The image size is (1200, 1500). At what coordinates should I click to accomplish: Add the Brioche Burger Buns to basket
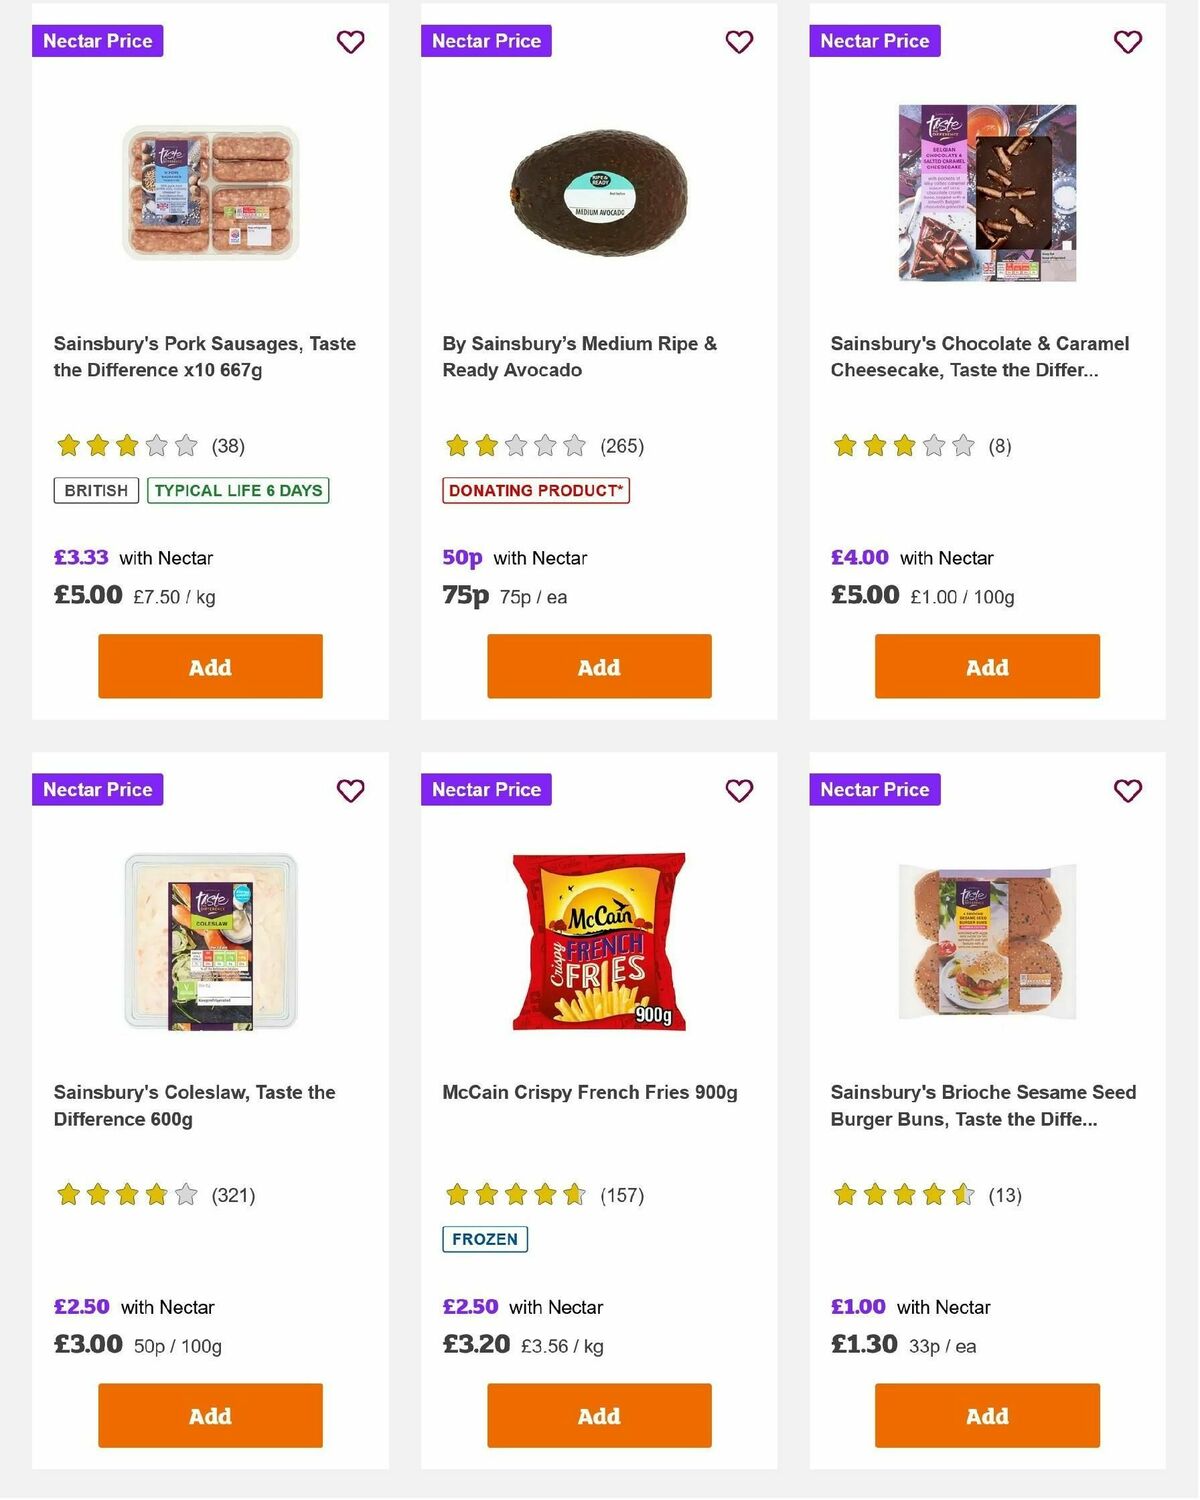tap(986, 1415)
